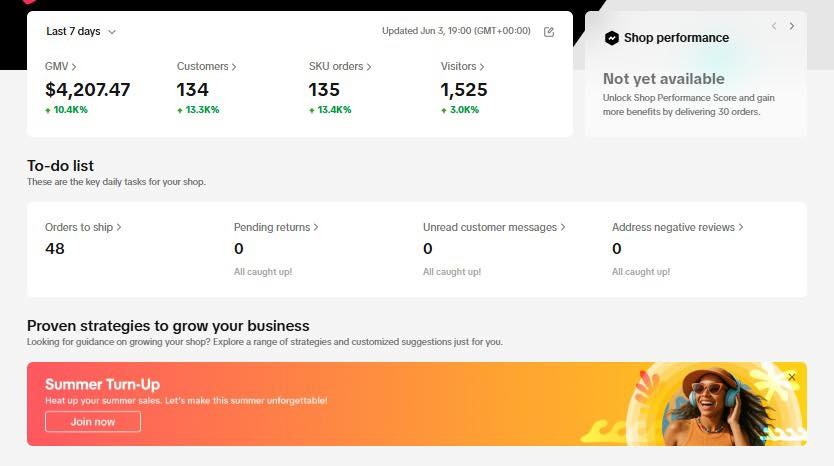This screenshot has width=834, height=466.
Task: Click the 1,525 visitors value
Action: pyautogui.click(x=464, y=90)
